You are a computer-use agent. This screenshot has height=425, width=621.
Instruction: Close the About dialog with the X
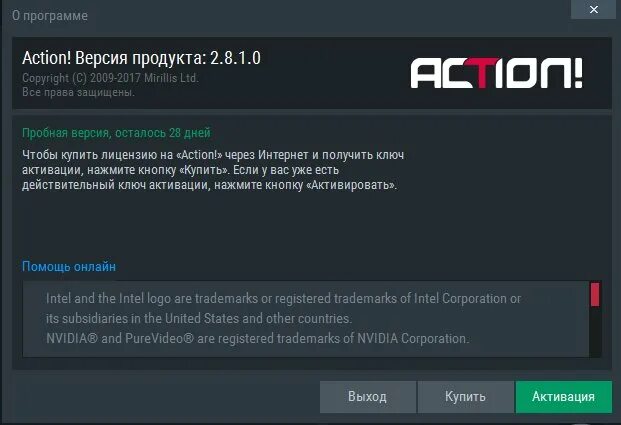coord(593,9)
